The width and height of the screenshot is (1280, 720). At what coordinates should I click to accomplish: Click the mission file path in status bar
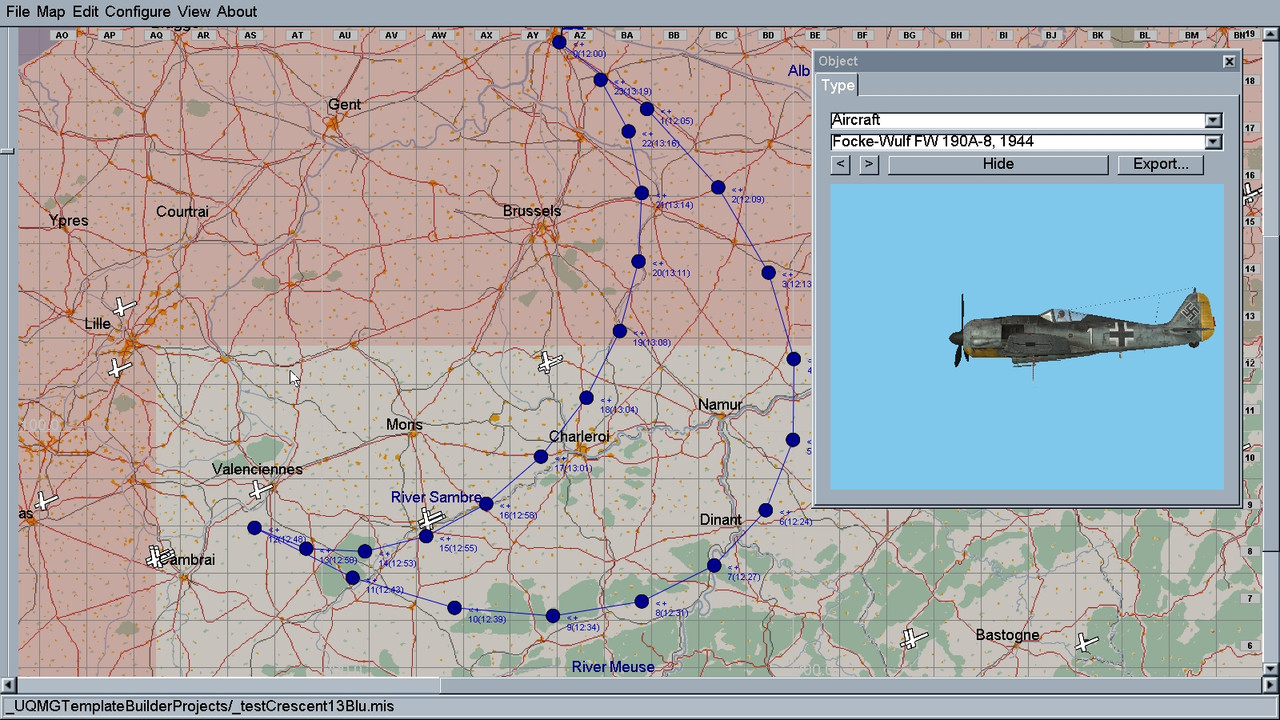(199, 706)
